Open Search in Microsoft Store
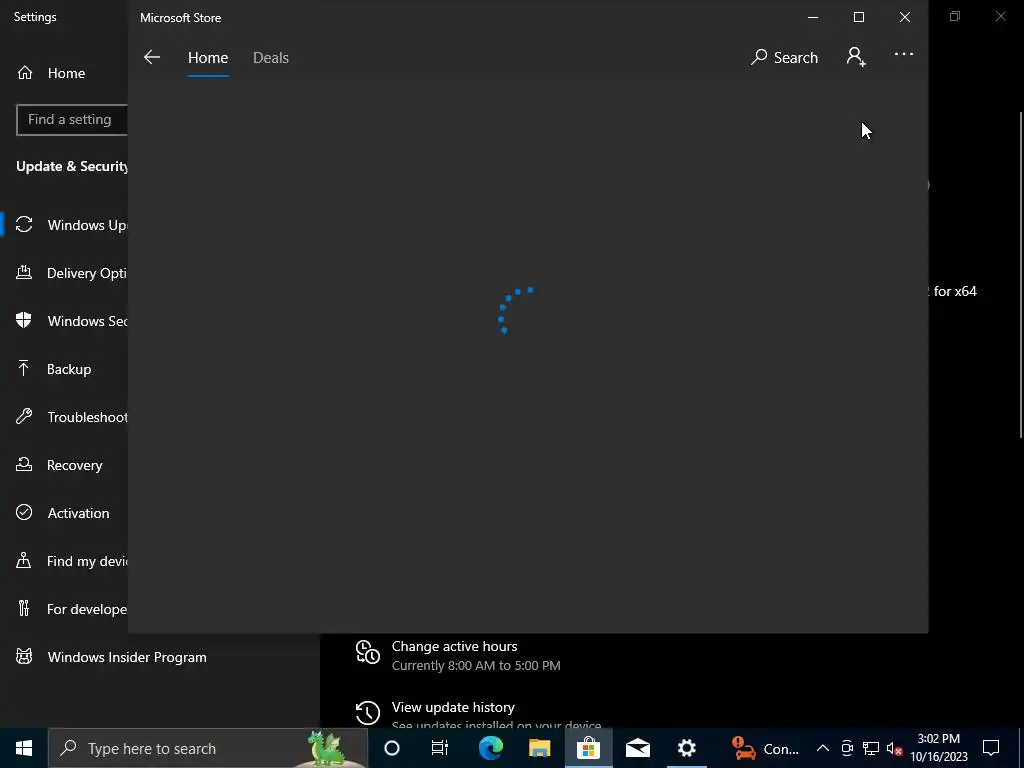 click(784, 57)
